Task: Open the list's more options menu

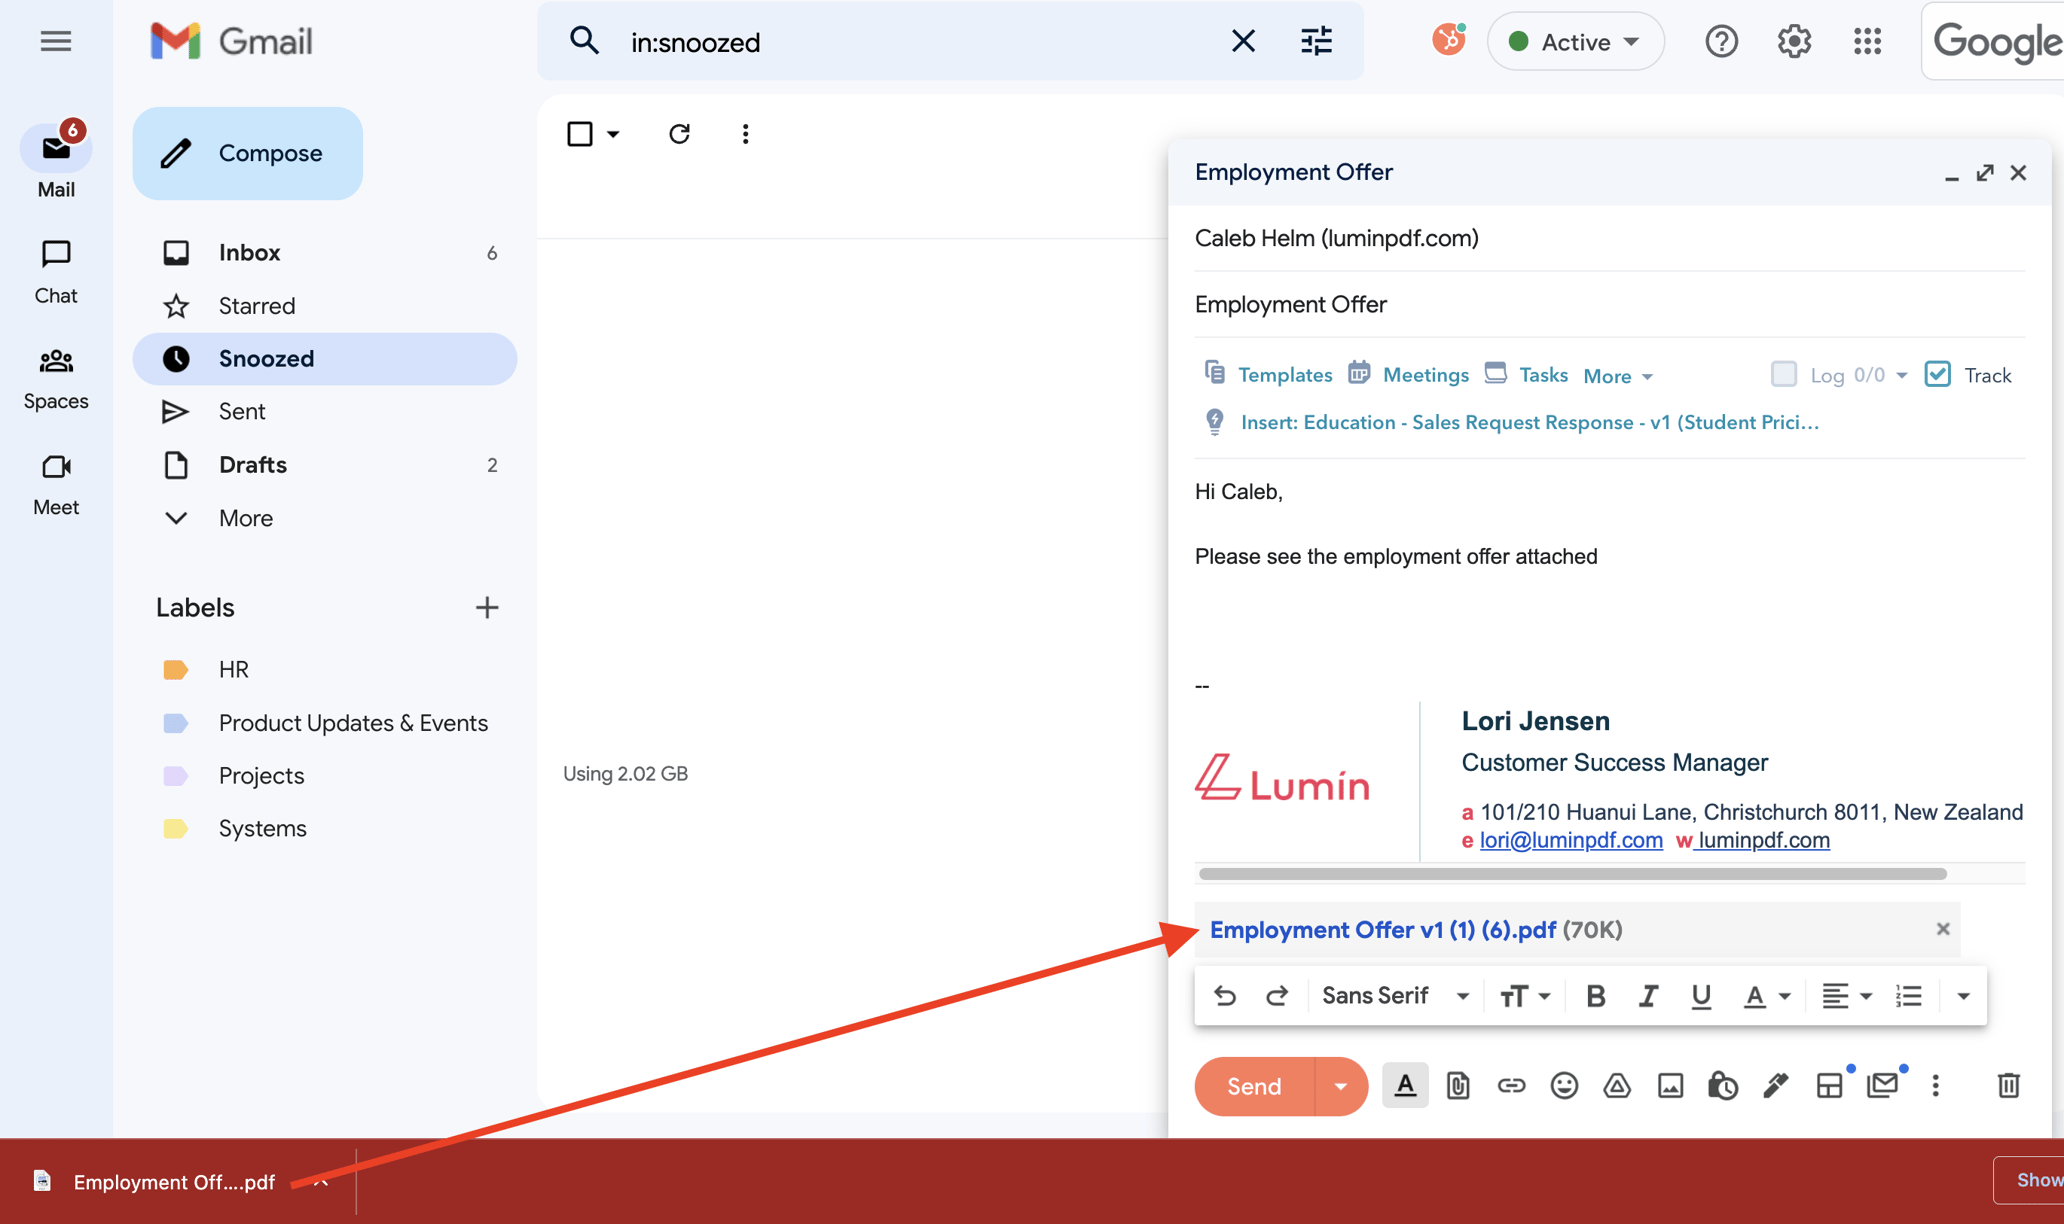Action: [x=745, y=134]
